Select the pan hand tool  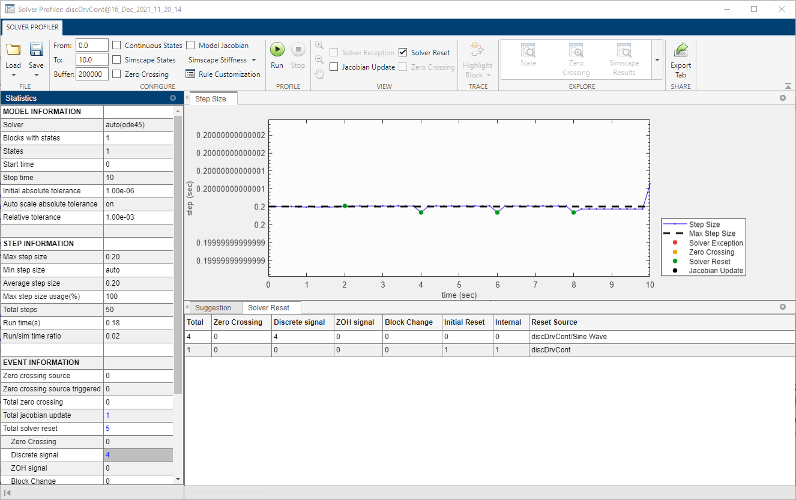pyautogui.click(x=319, y=73)
